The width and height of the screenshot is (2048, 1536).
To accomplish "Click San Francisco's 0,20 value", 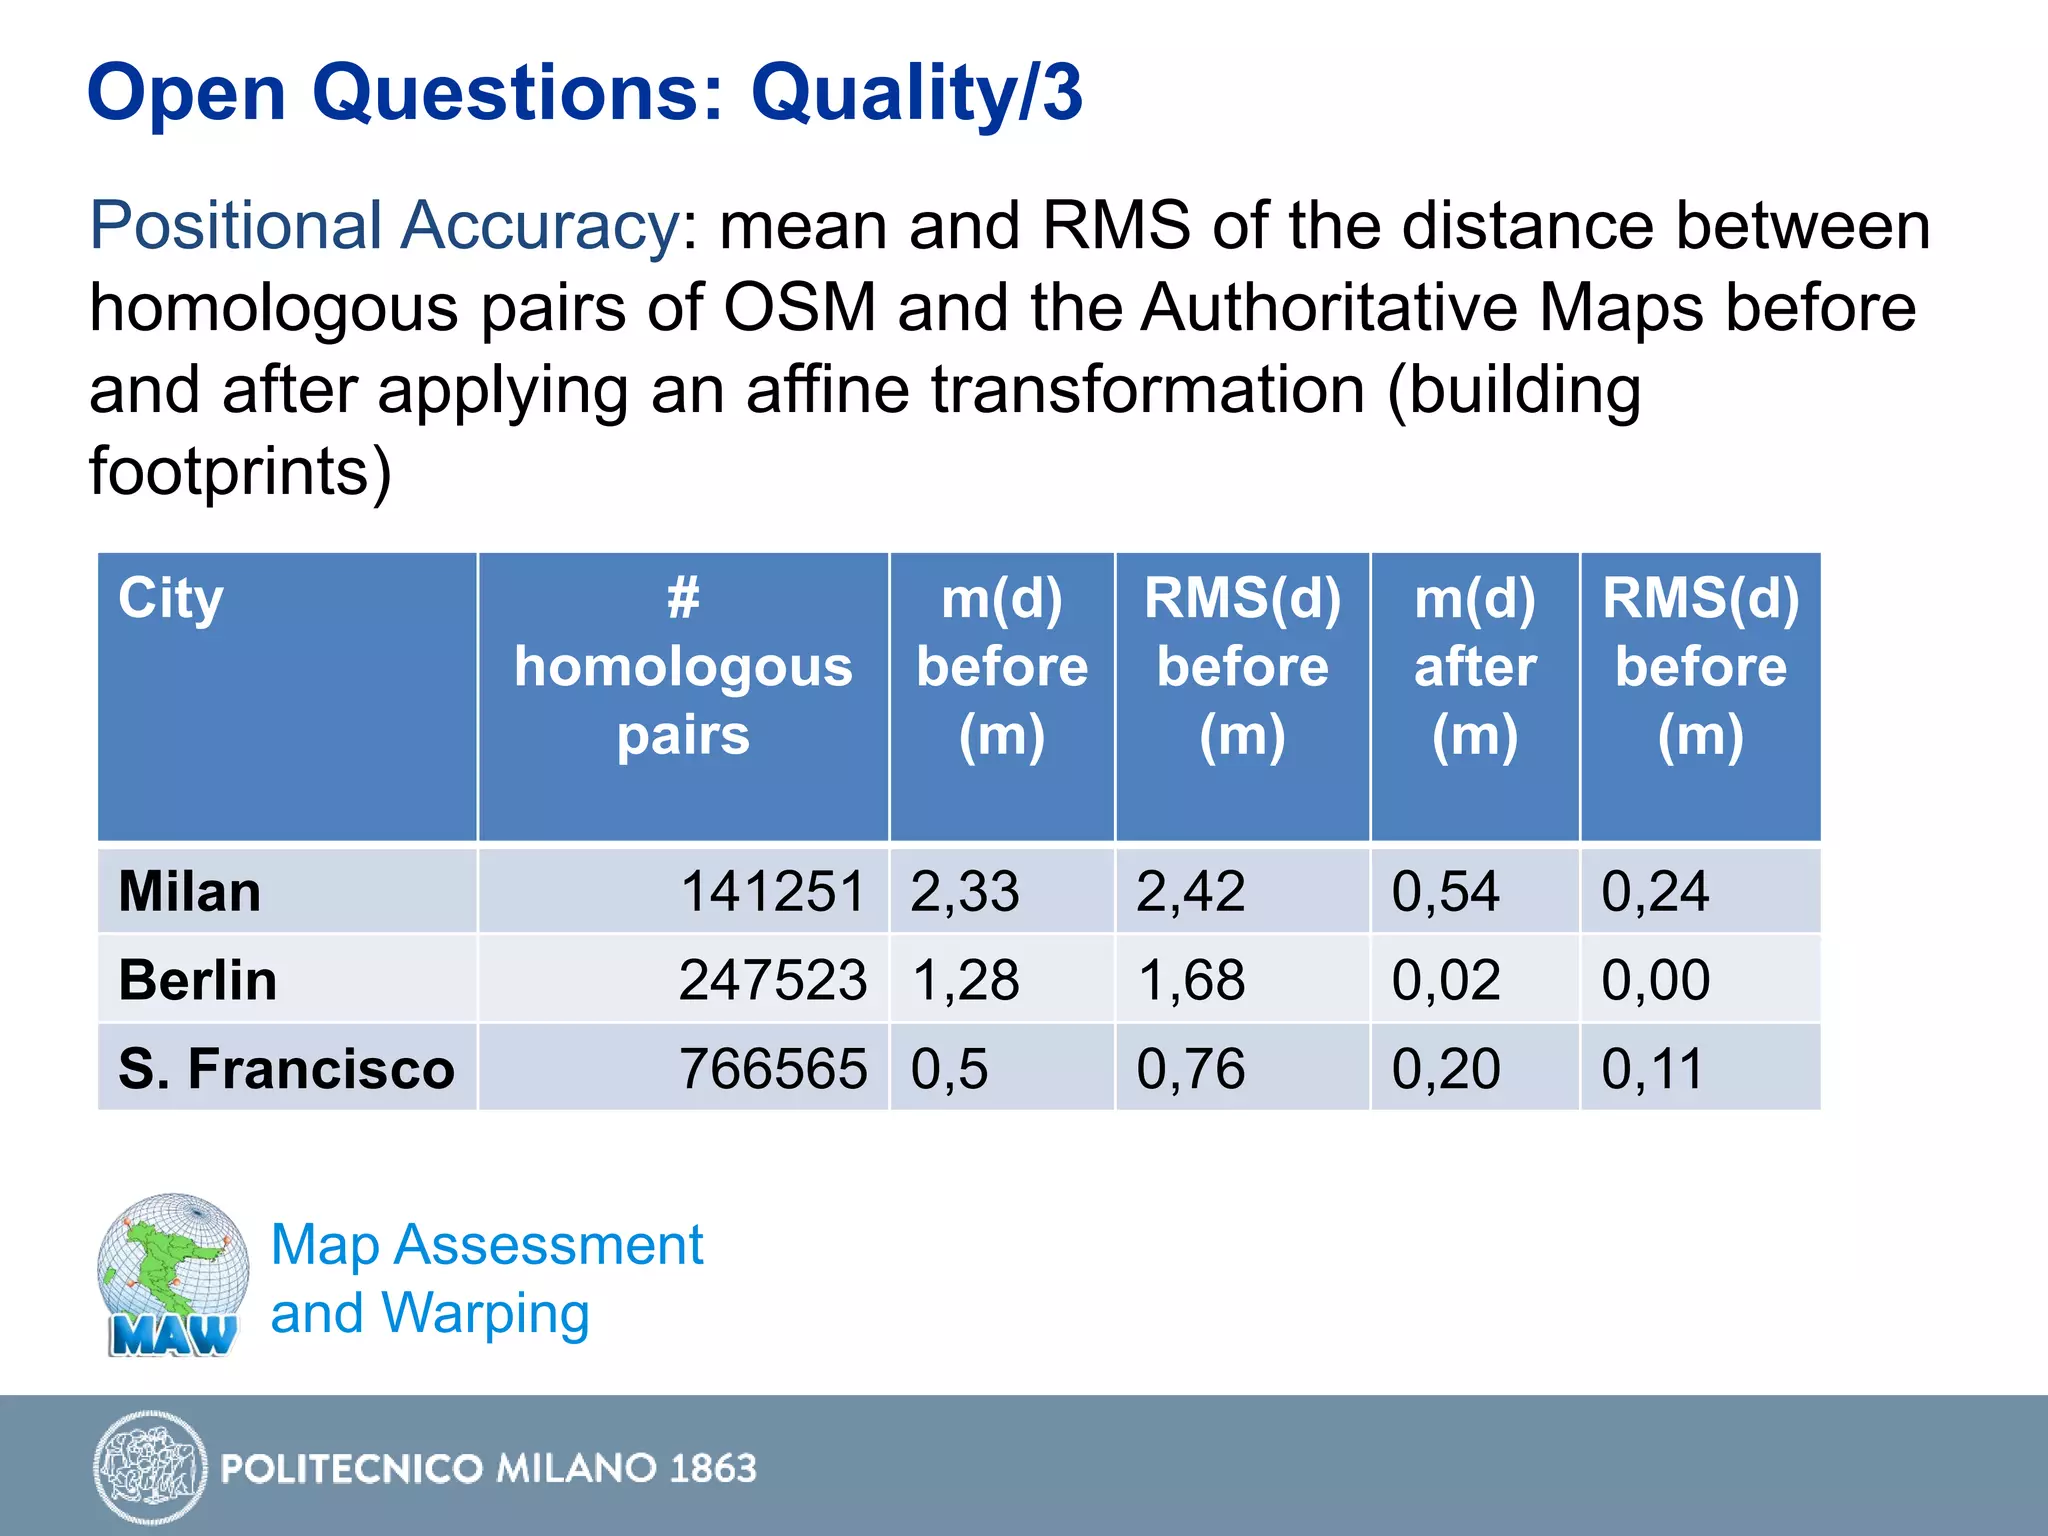I will click(1446, 1068).
